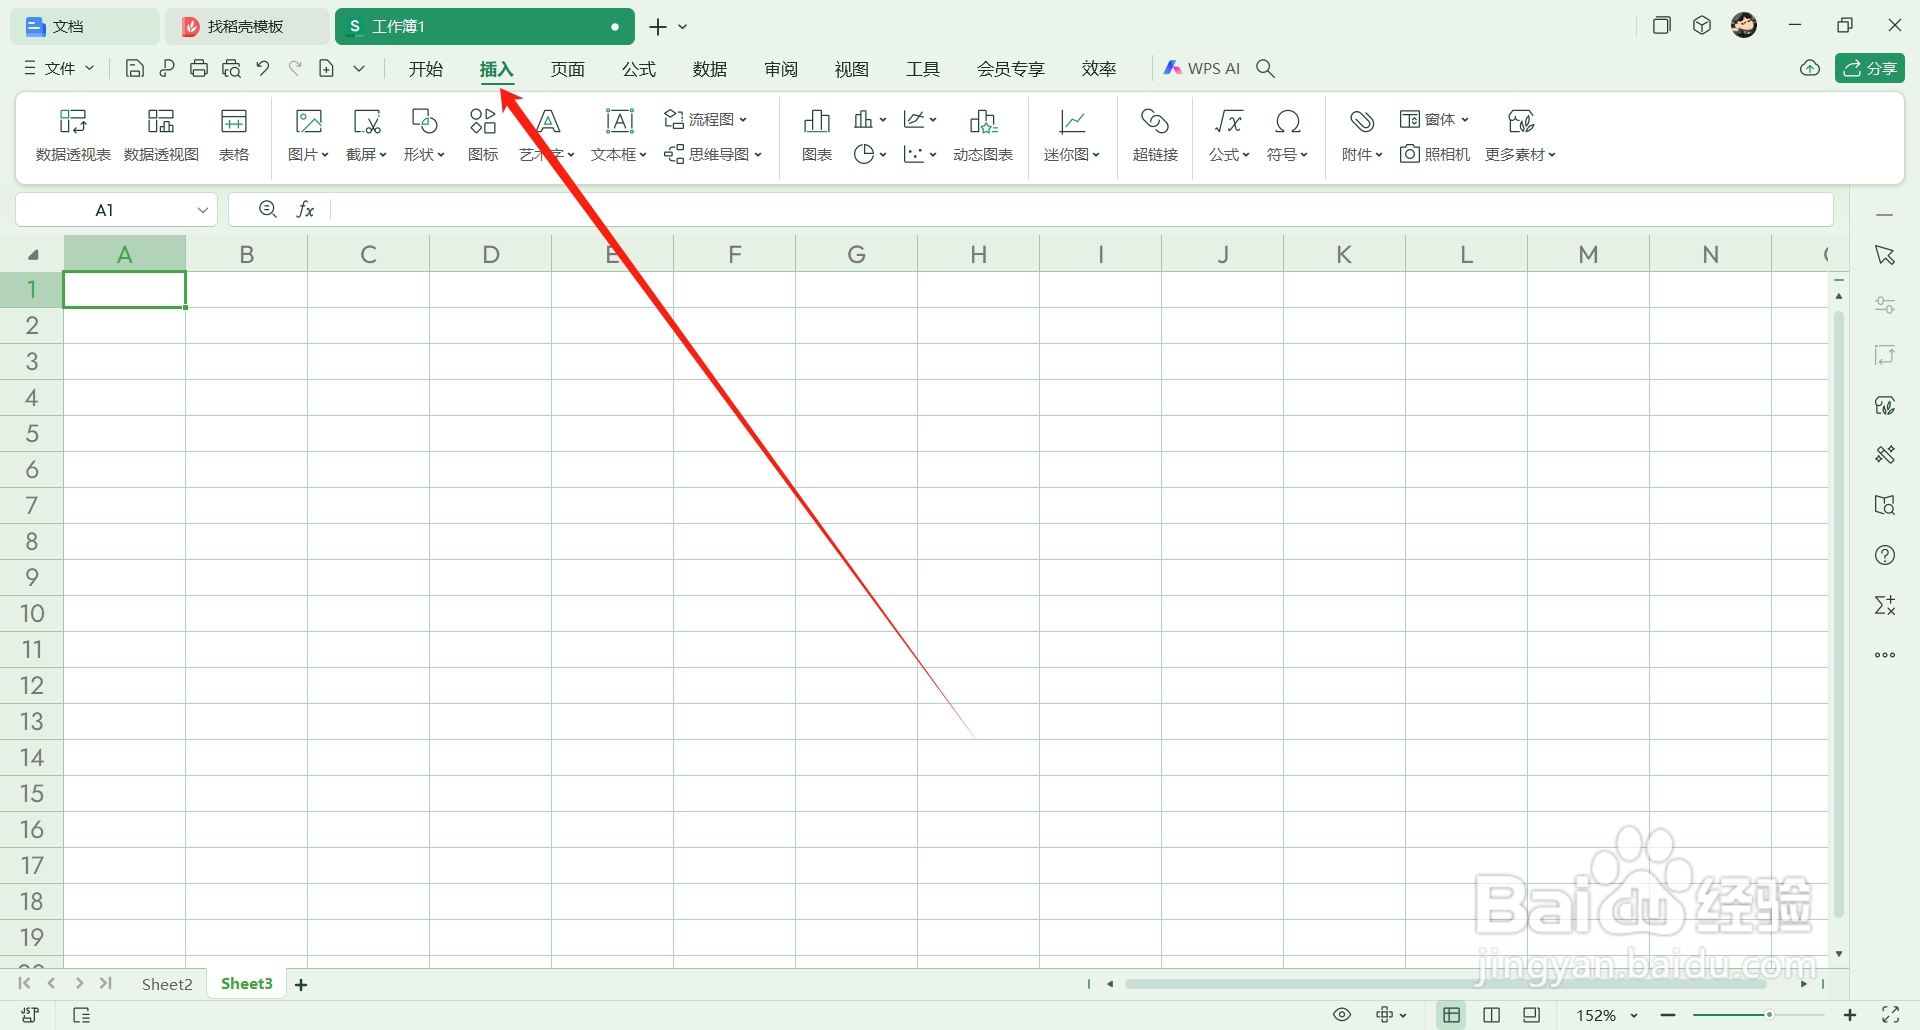Undo the last action
This screenshot has width=1920, height=1030.
point(263,68)
